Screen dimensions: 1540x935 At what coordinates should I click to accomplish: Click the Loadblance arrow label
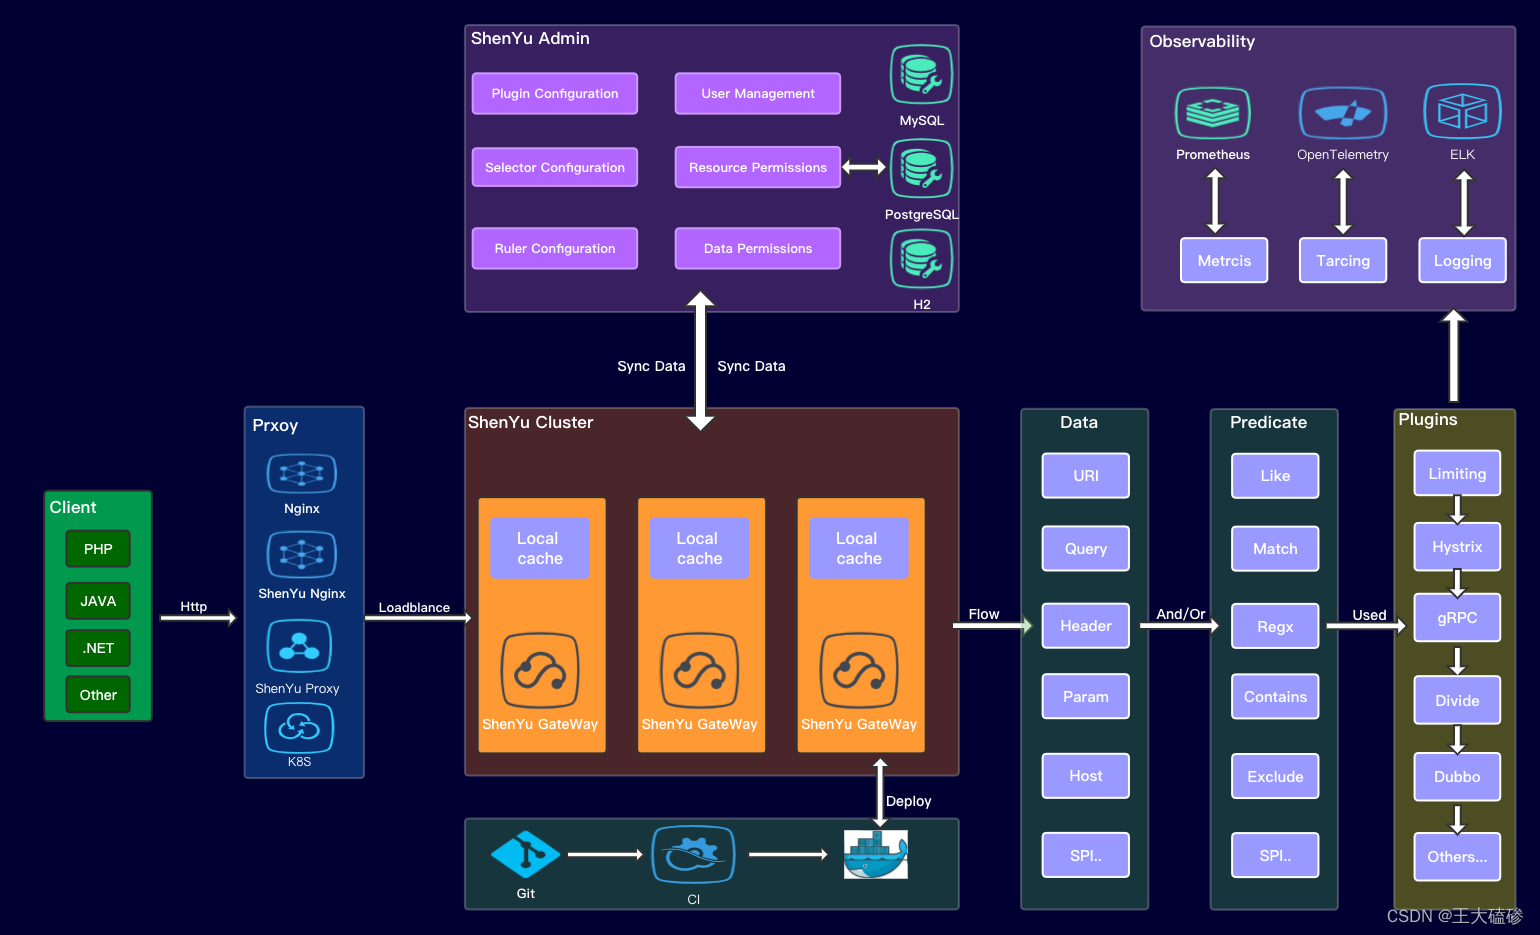tap(414, 607)
